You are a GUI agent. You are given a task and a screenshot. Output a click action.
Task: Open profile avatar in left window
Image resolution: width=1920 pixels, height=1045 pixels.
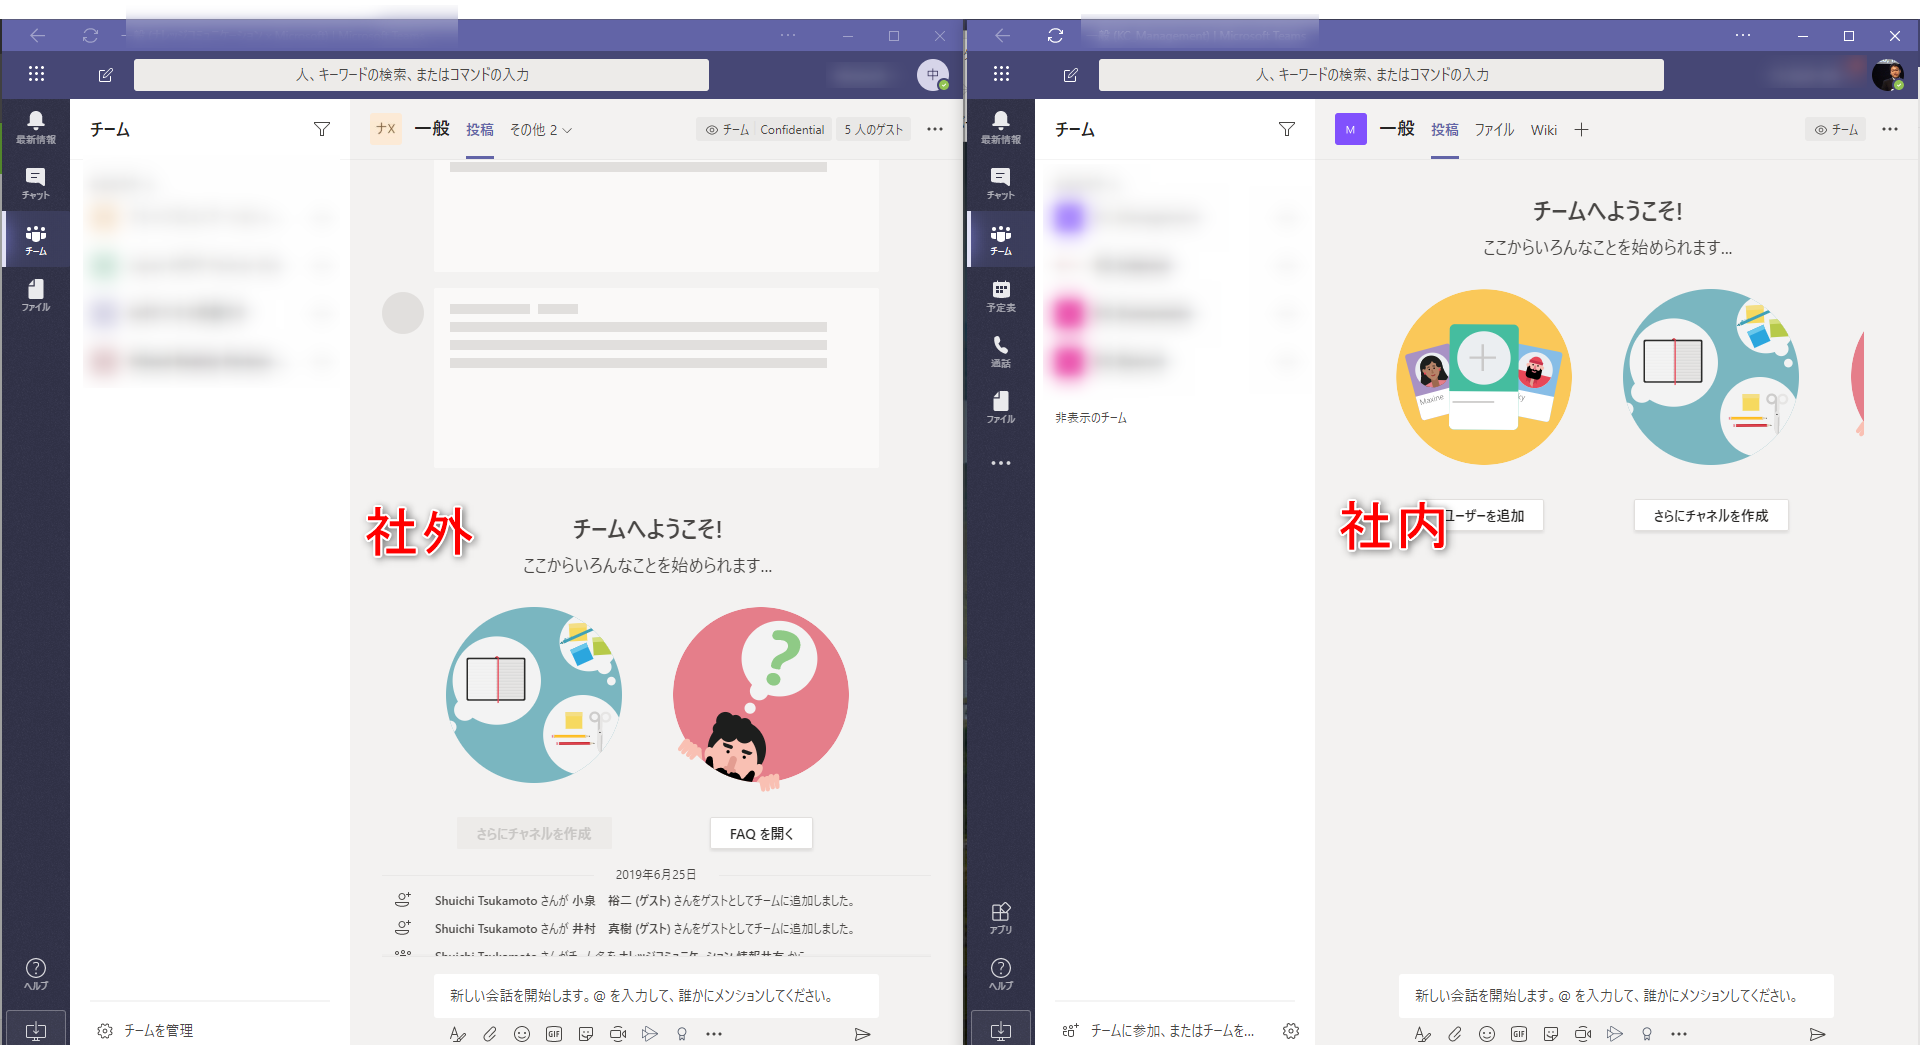pos(933,75)
